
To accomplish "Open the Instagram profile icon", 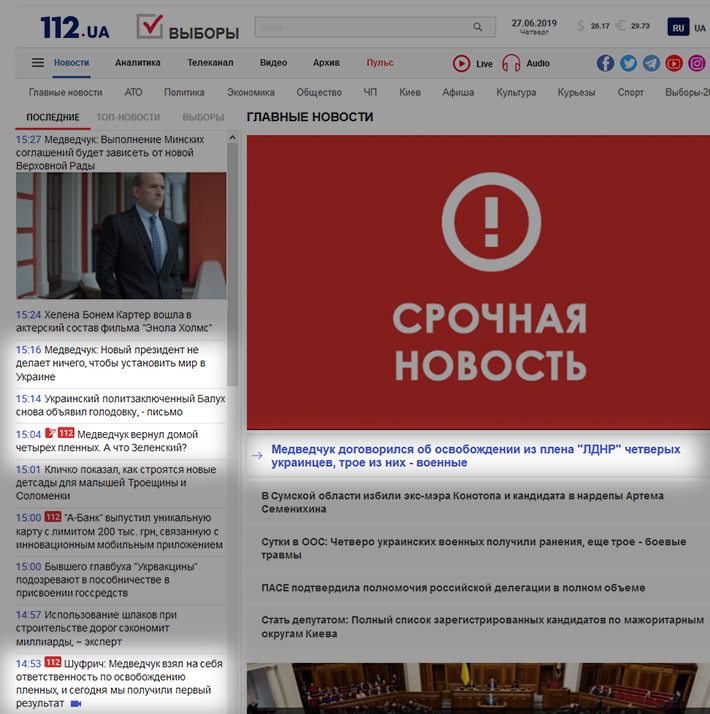I will click(697, 63).
